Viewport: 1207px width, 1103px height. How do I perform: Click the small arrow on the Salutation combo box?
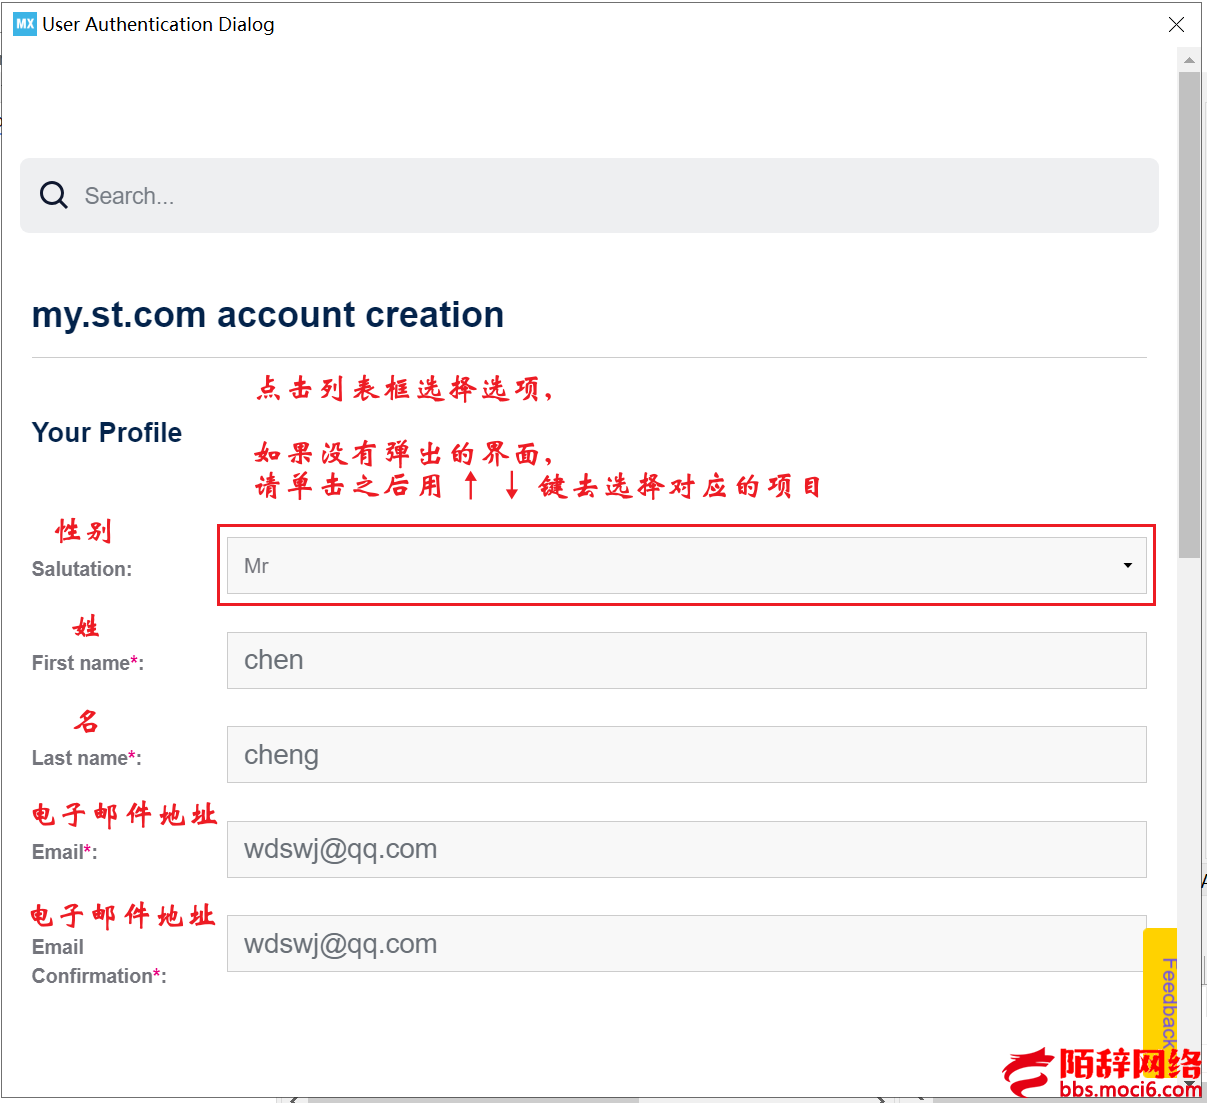[1127, 566]
